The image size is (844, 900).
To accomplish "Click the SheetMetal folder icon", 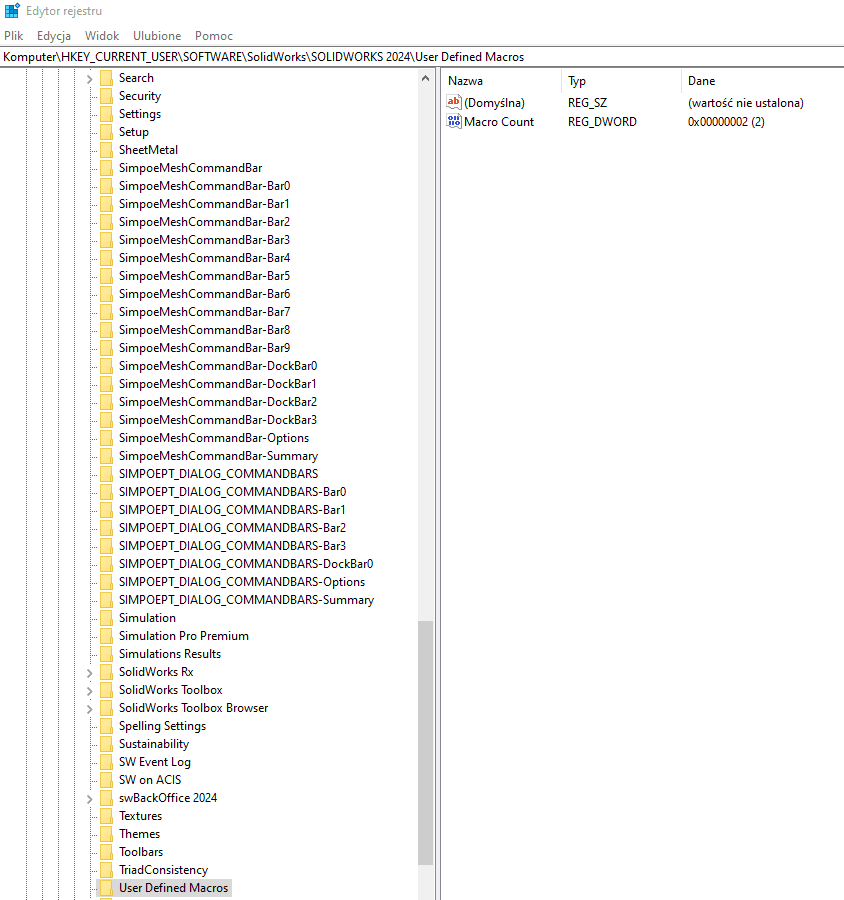I will (x=106, y=150).
